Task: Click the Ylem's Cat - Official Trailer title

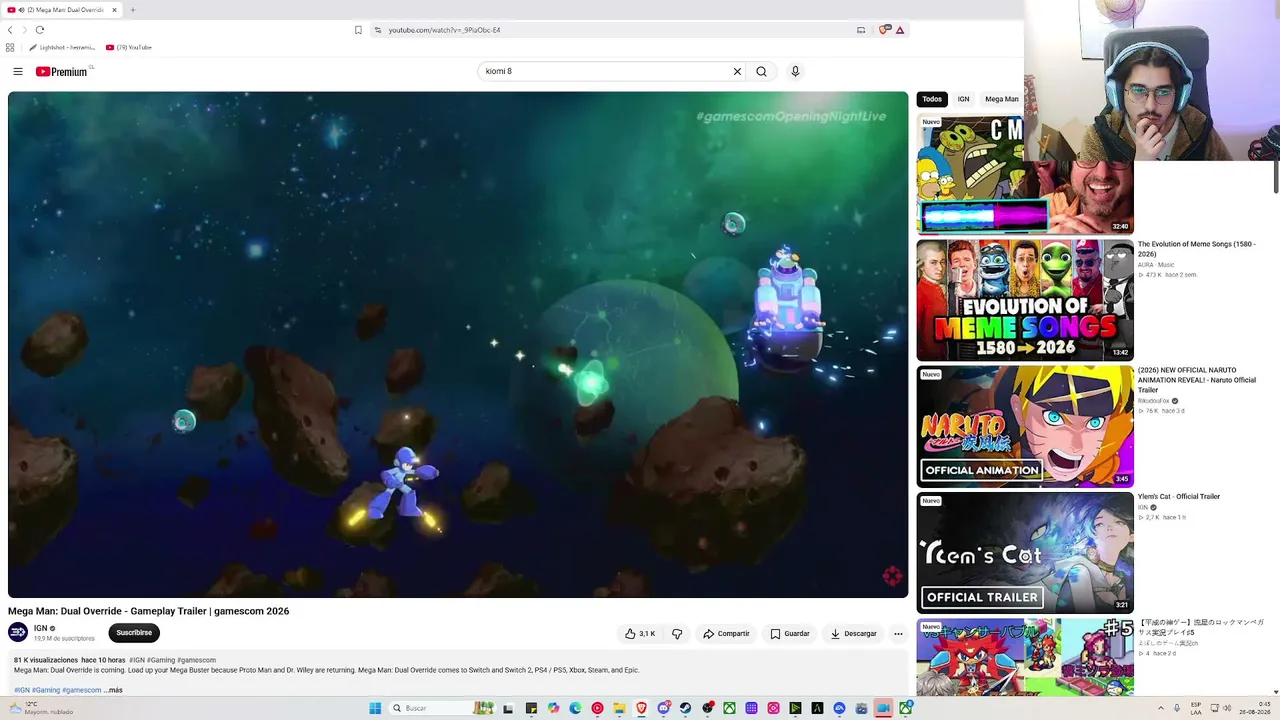Action: coord(1179,496)
